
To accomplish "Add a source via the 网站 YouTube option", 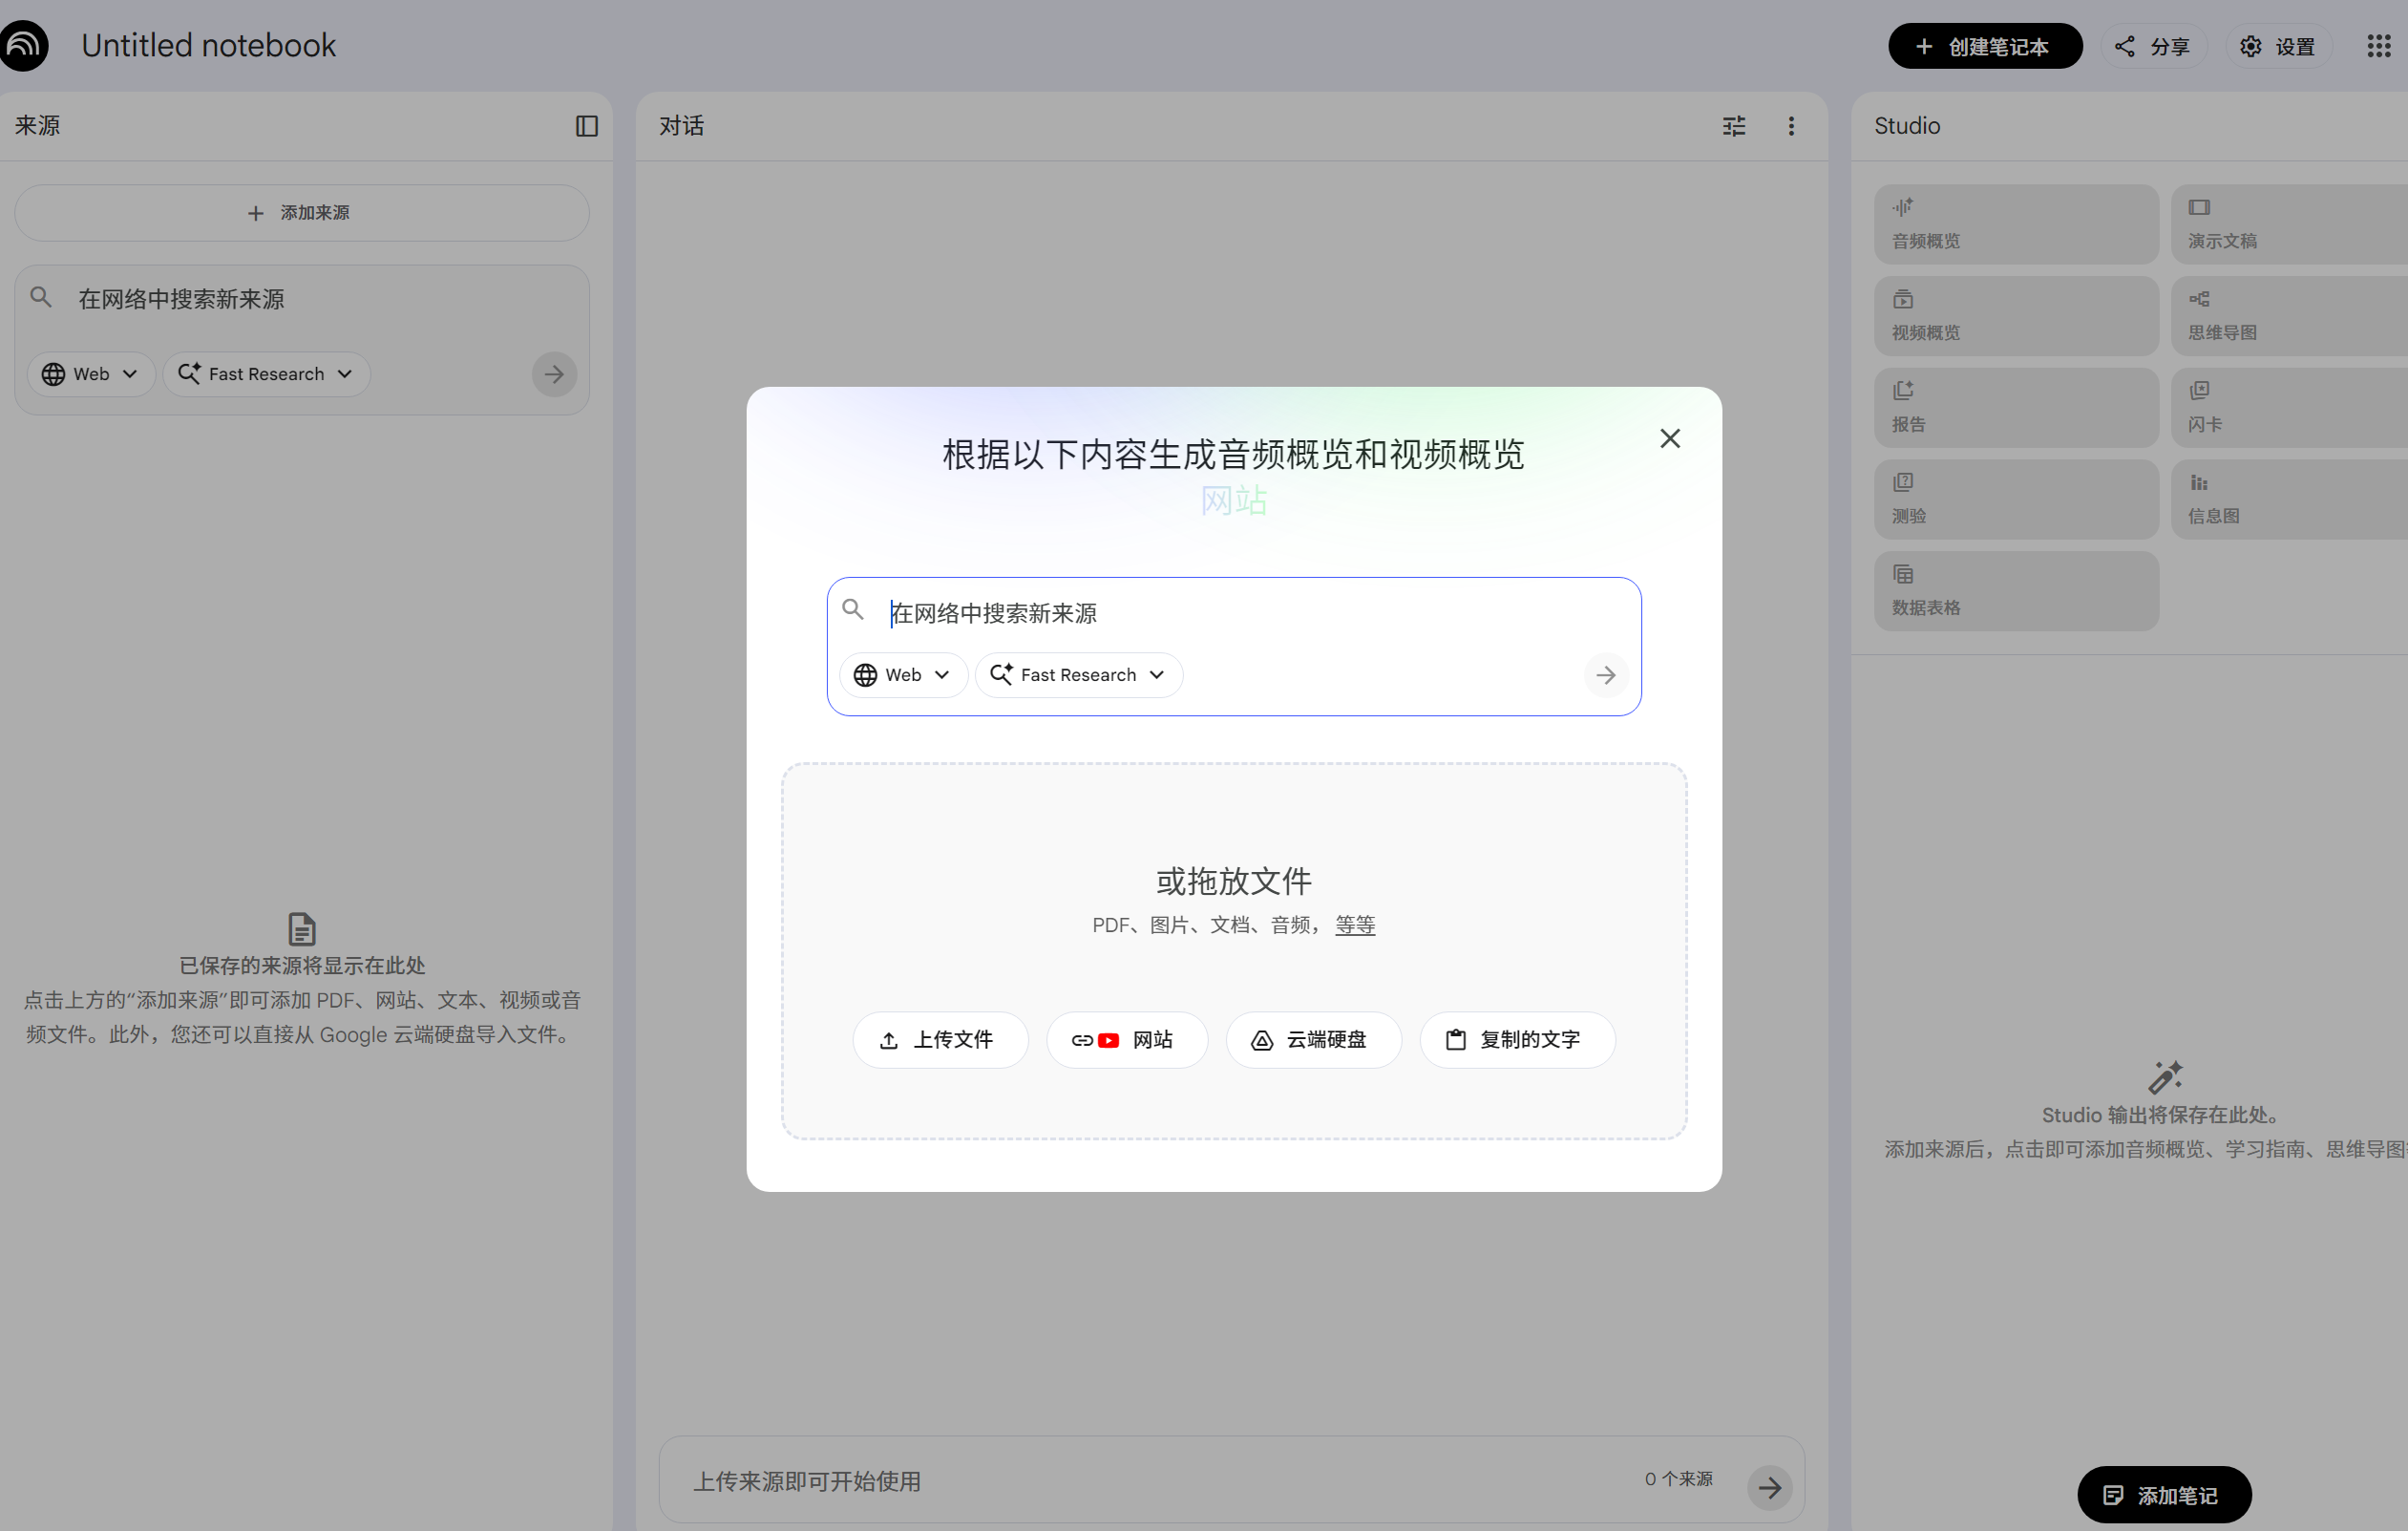I will tap(1126, 1040).
